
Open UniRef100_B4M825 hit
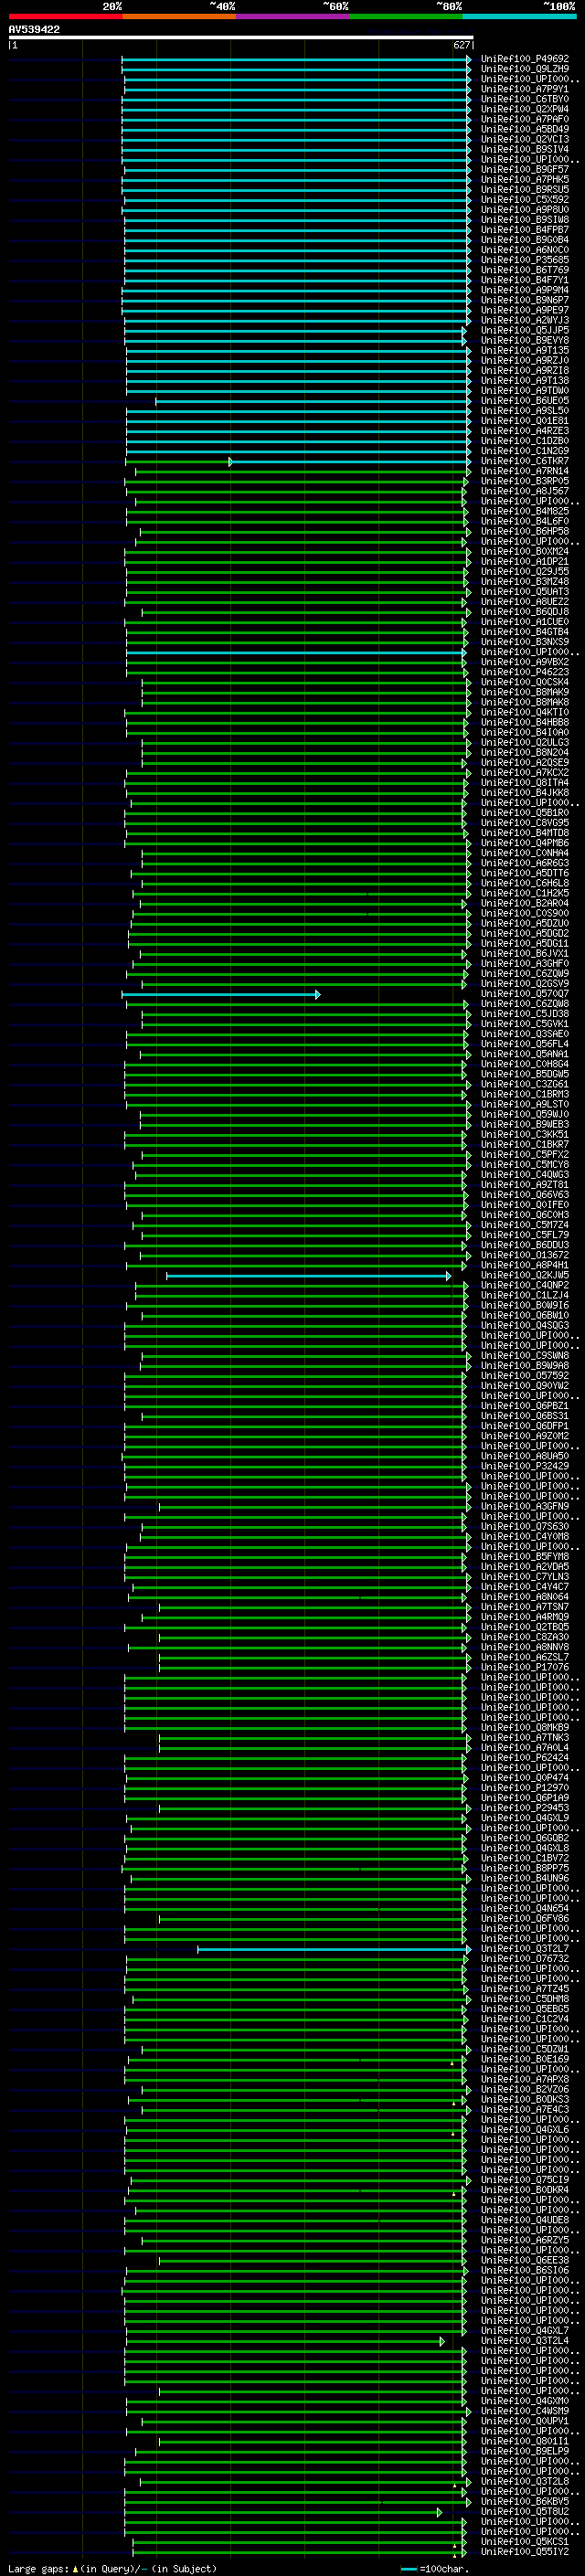[525, 511]
